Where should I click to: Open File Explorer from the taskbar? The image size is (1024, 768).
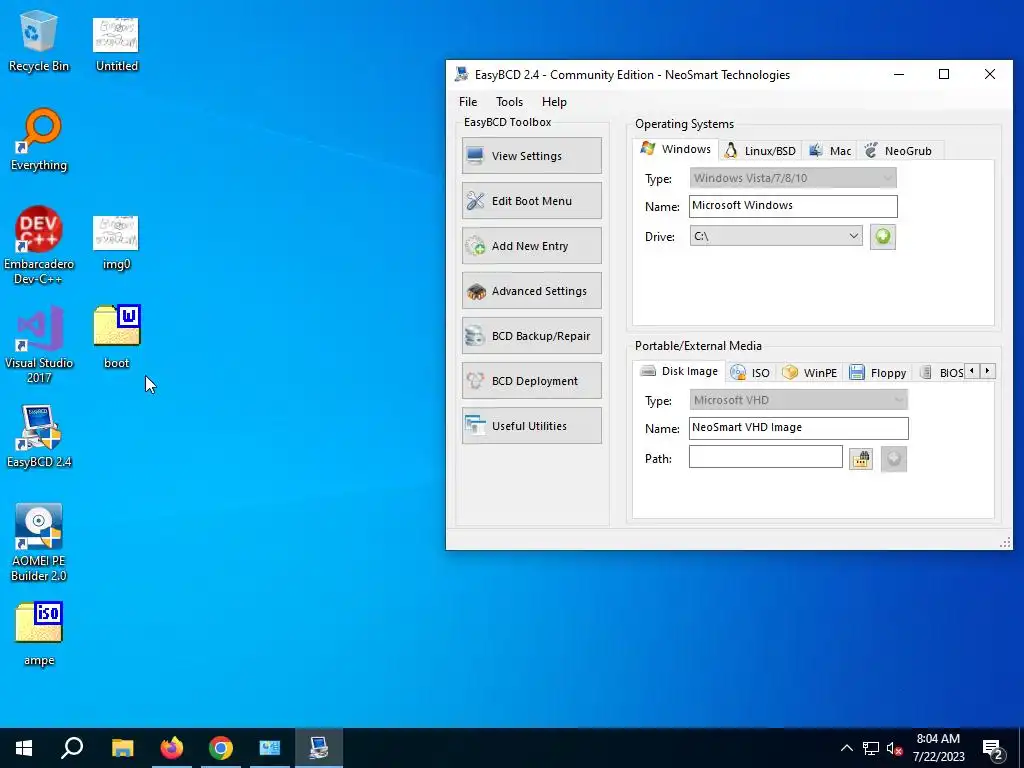pos(122,748)
